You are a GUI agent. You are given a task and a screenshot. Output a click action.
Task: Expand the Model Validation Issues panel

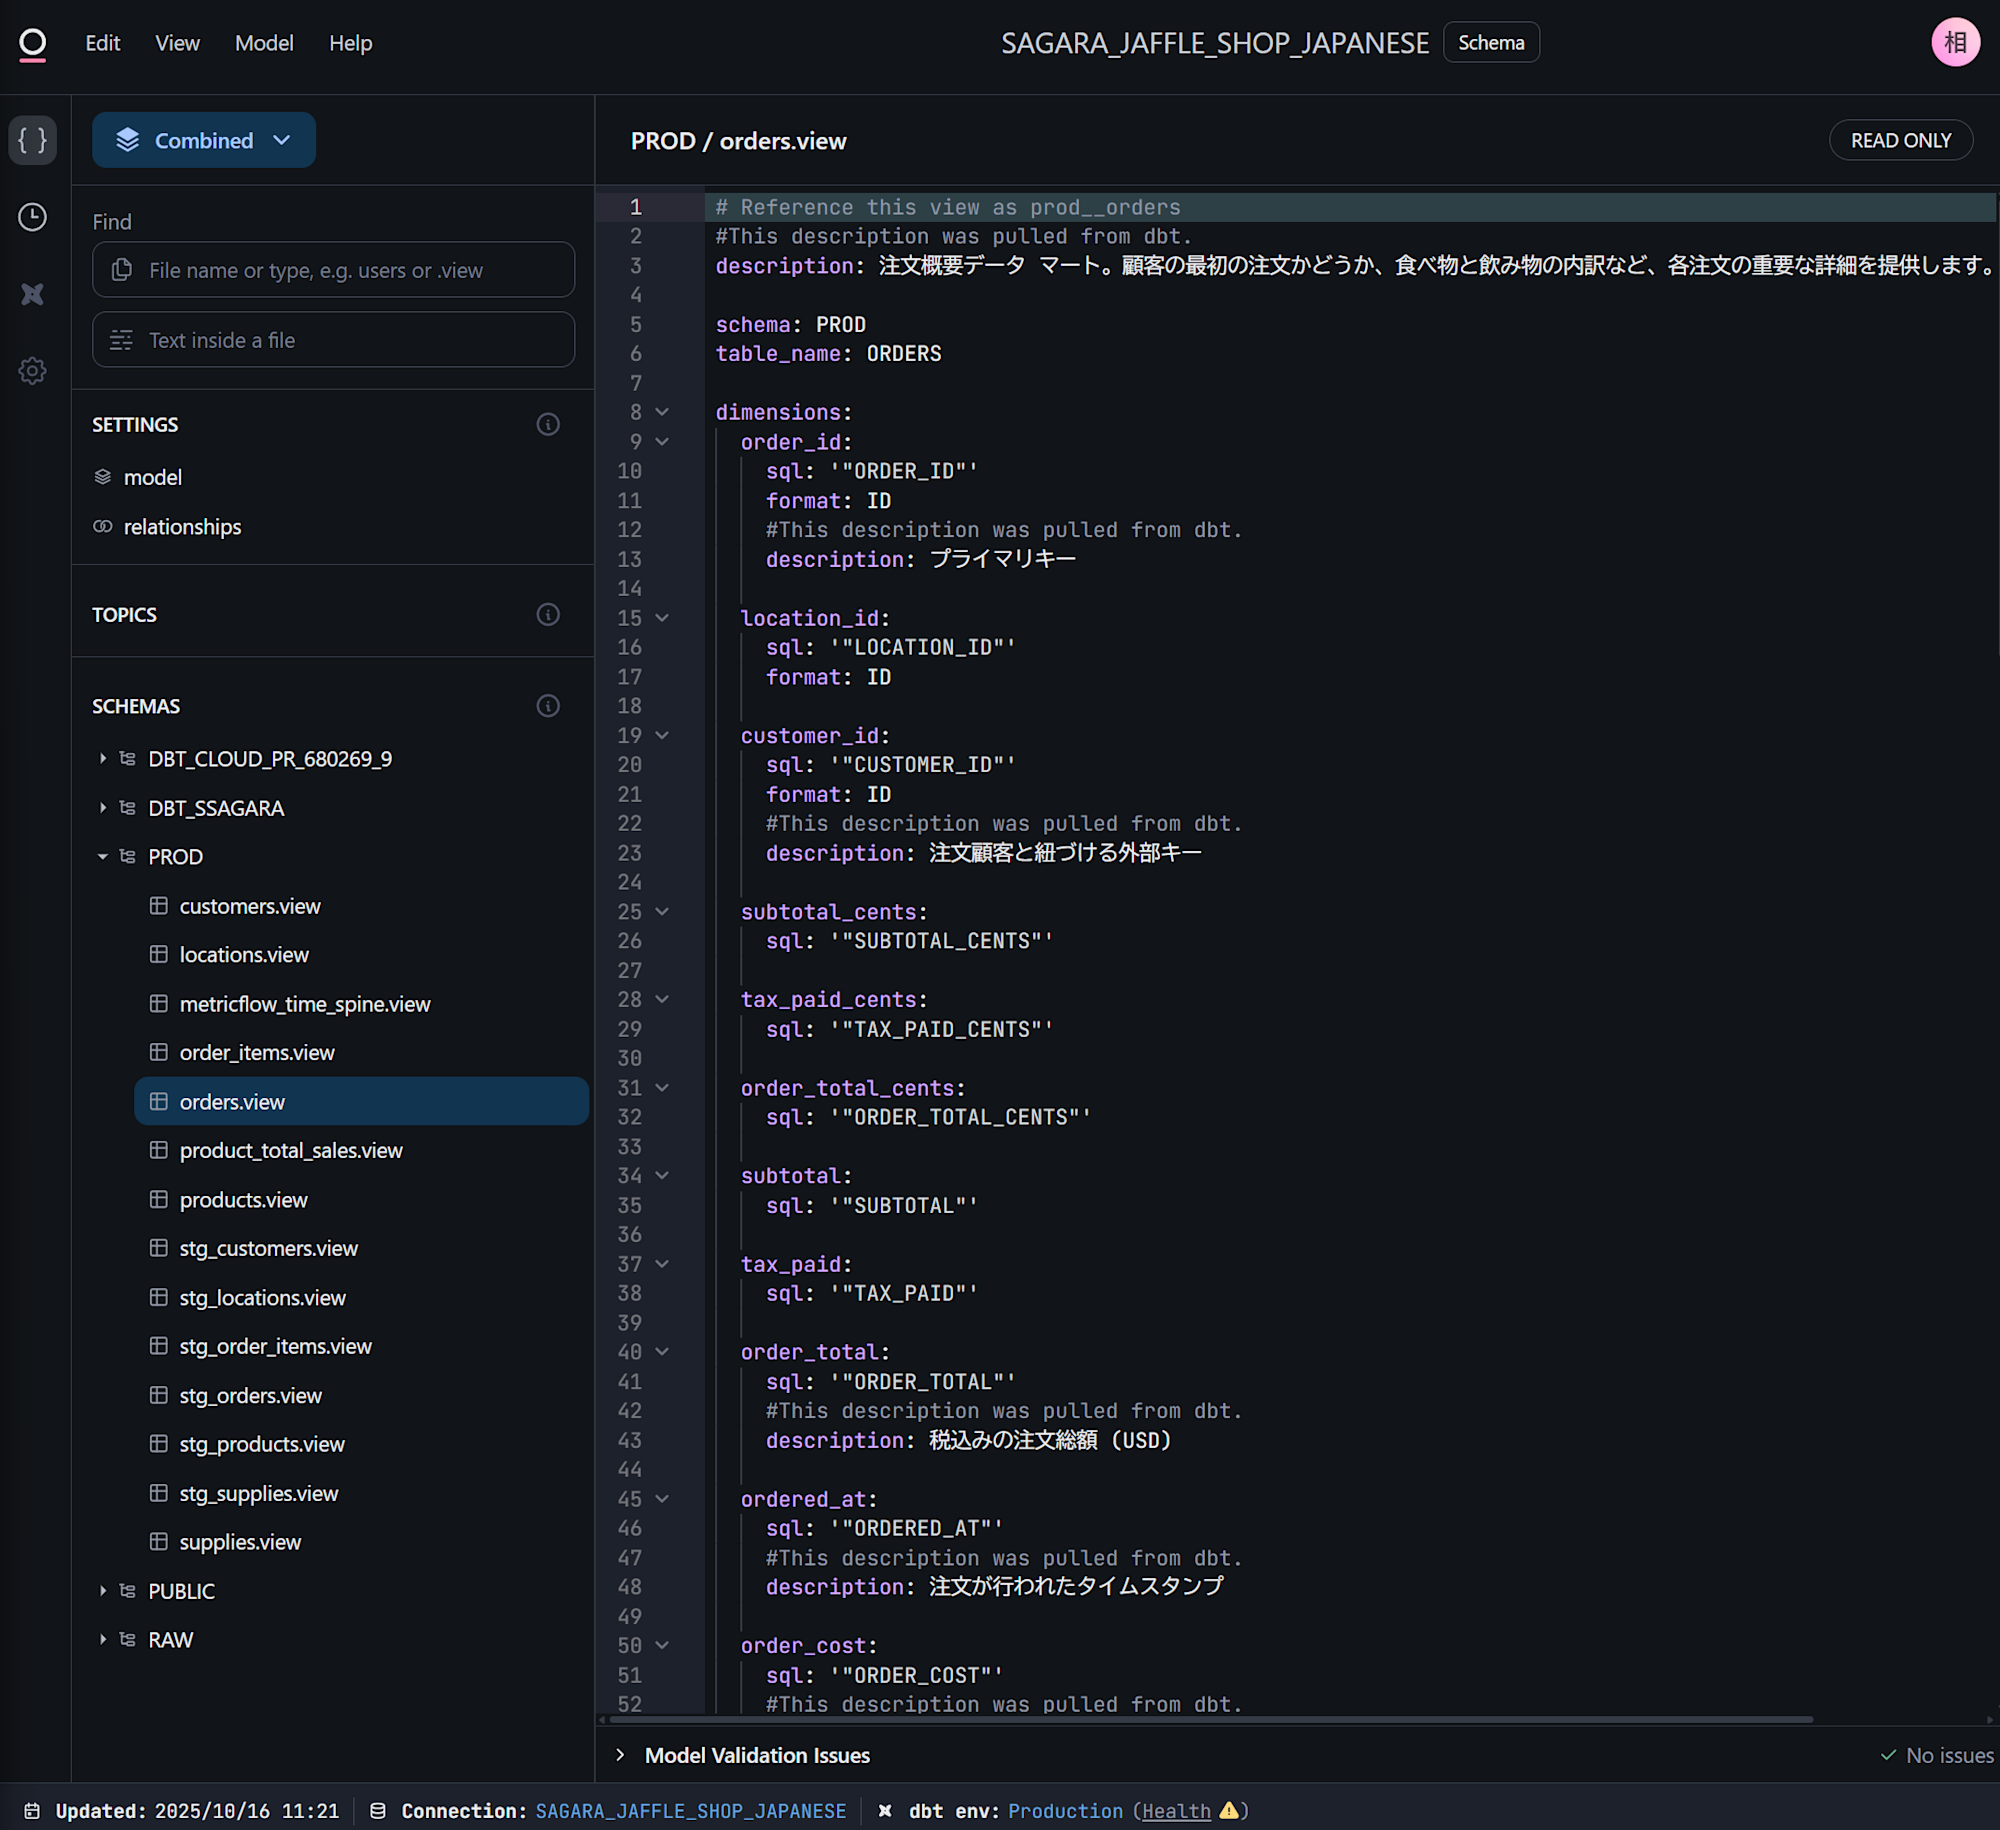point(620,1755)
